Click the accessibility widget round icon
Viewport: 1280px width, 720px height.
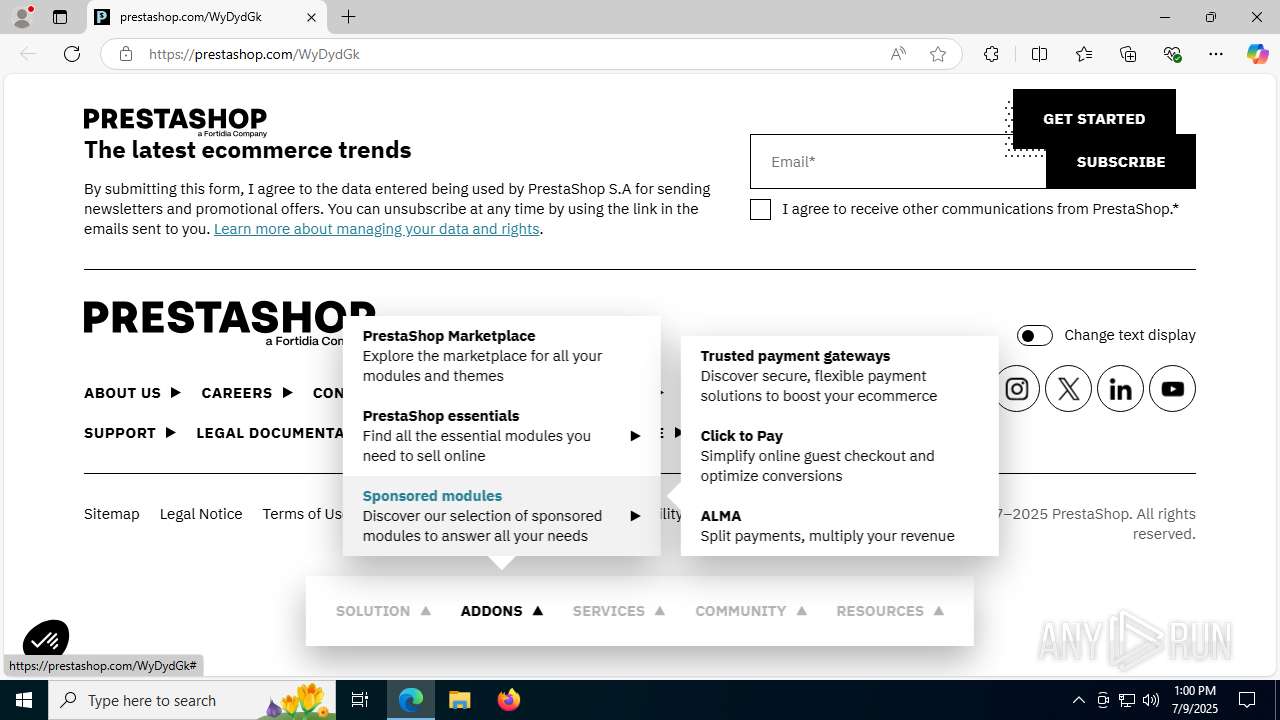(46, 640)
